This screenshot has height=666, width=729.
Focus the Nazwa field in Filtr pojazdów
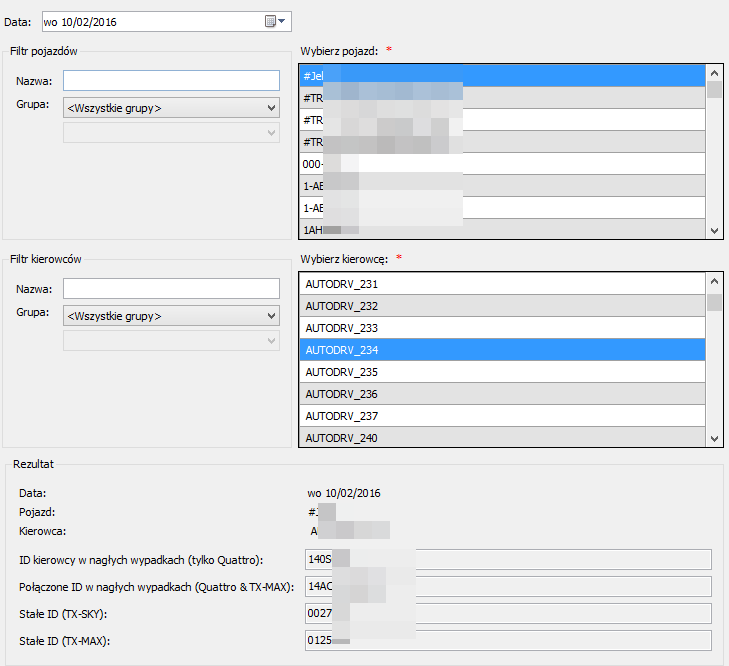click(x=171, y=80)
